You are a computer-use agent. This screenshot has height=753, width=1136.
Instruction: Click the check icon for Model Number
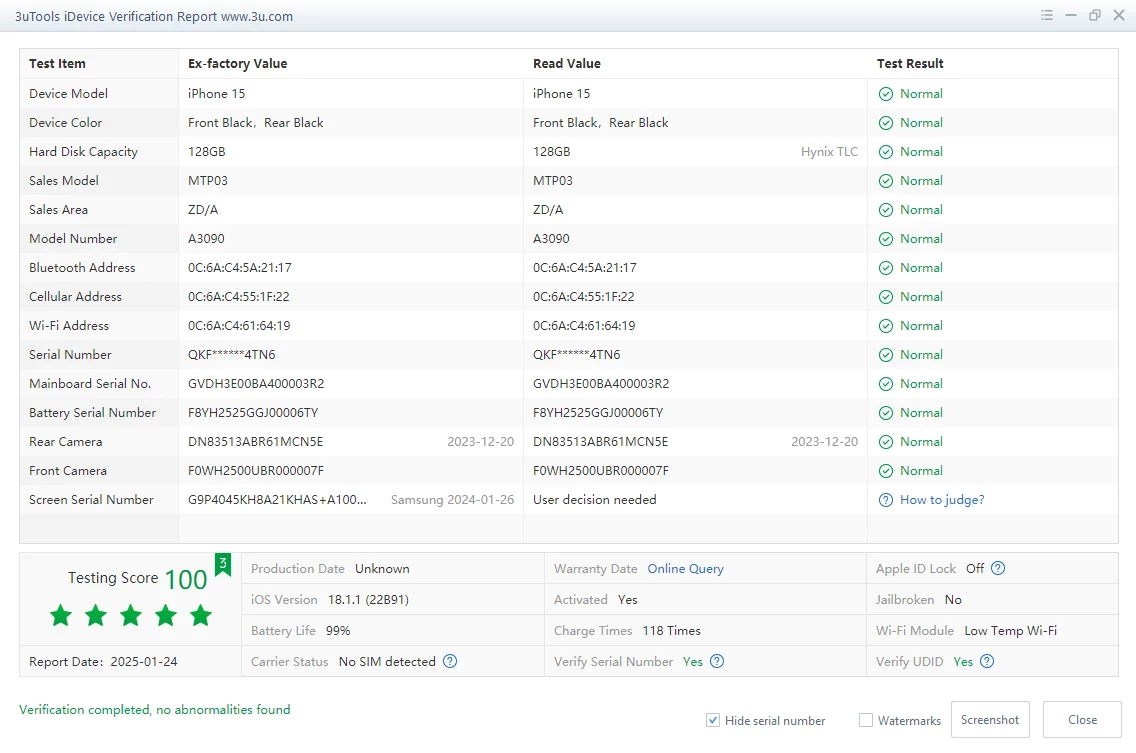tap(885, 239)
